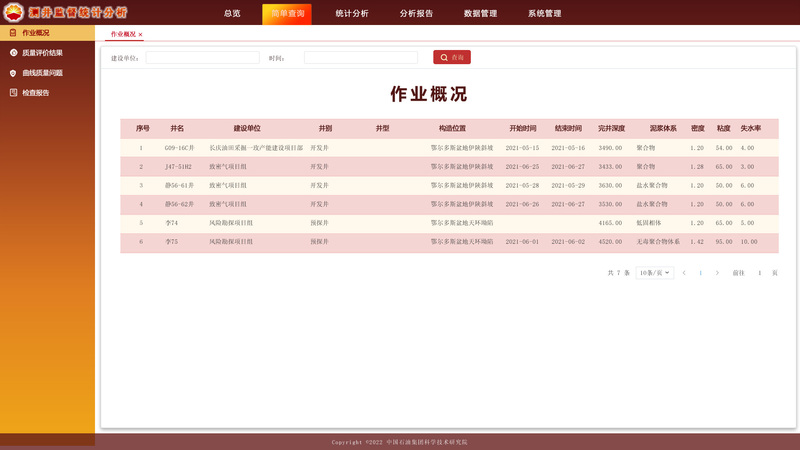Viewport: 800px width, 450px height.
Task: Click the 作业概况 sidebar icon
Action: (x=13, y=33)
